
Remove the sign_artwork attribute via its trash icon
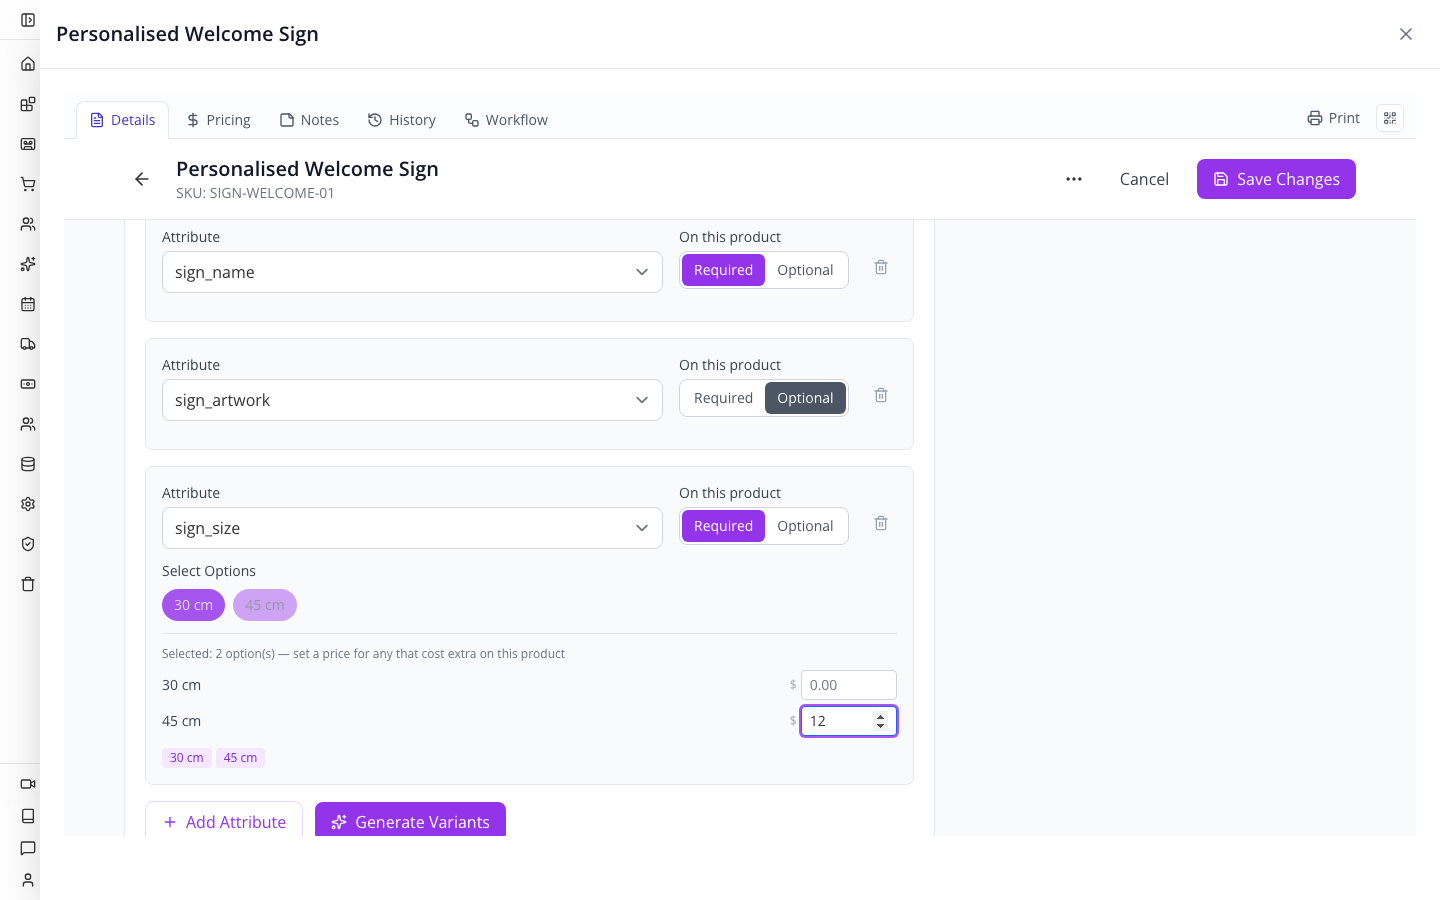coord(881,395)
